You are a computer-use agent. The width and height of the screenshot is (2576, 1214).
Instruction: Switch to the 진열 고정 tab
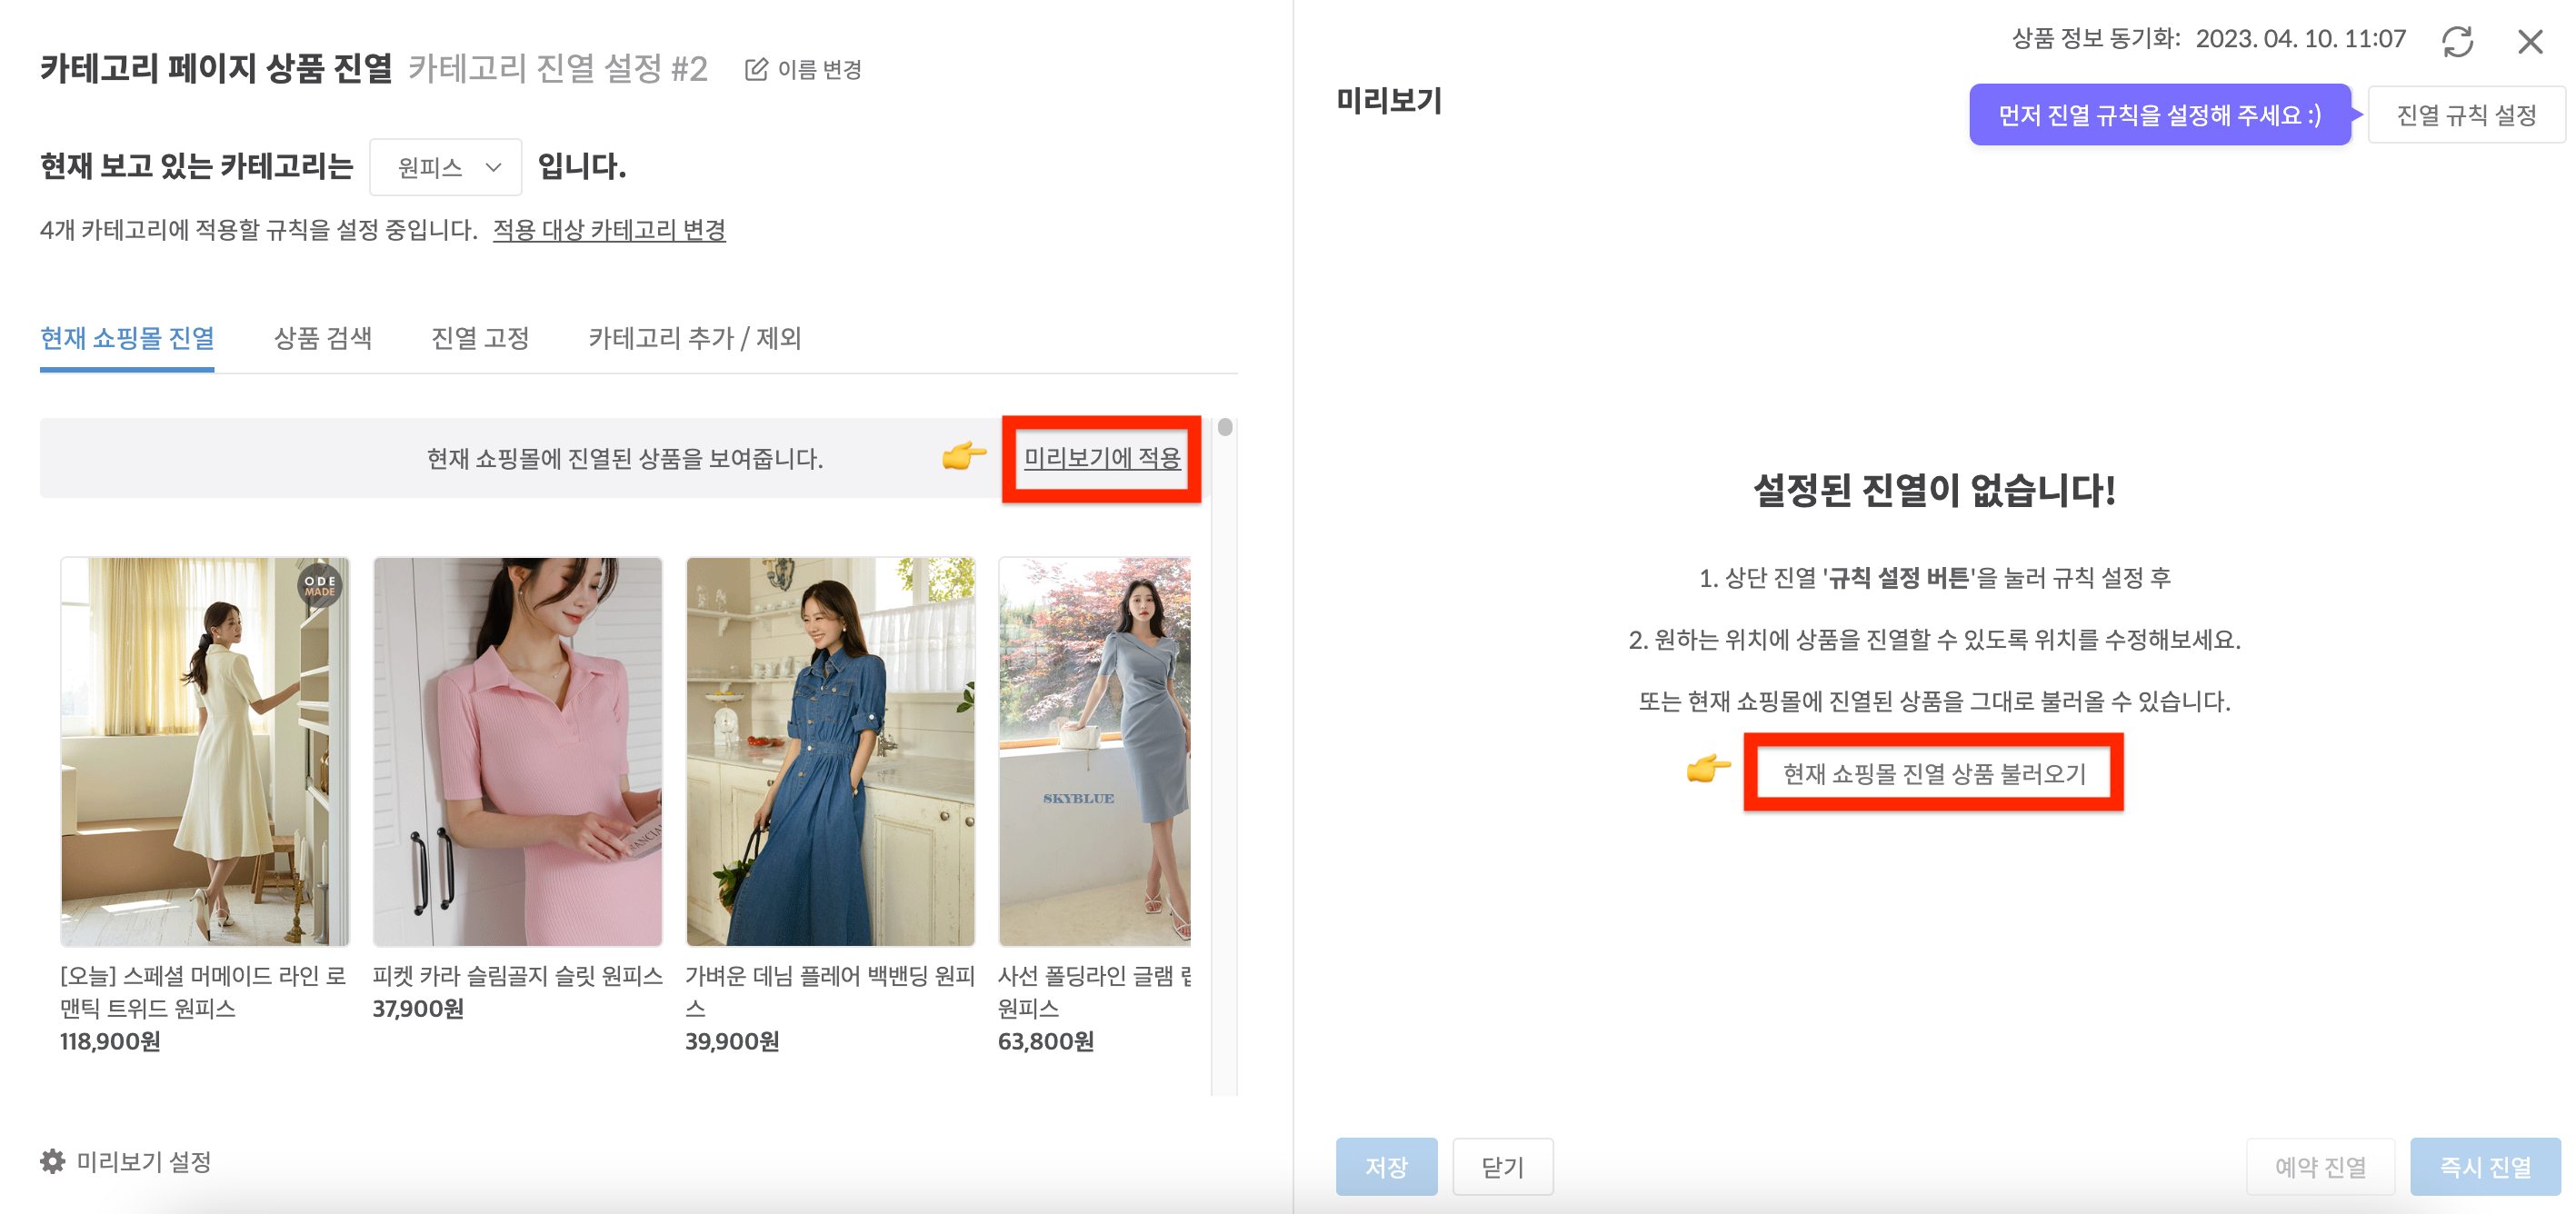(x=479, y=339)
